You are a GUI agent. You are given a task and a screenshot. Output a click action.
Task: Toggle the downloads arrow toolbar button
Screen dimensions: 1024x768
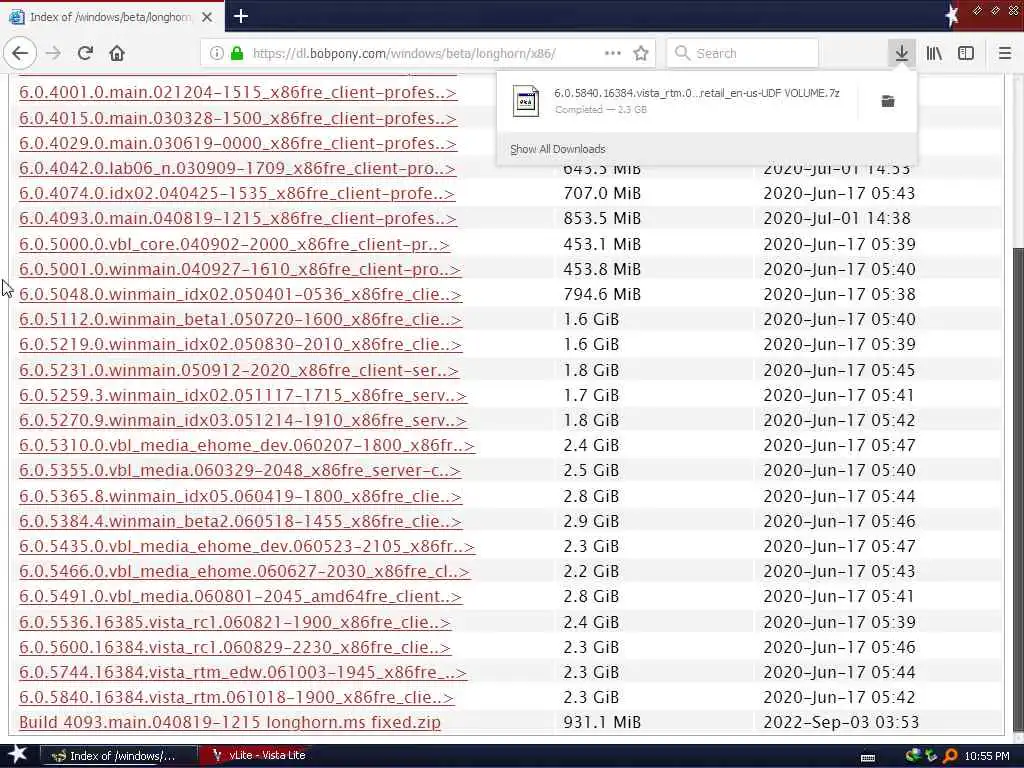click(901, 53)
